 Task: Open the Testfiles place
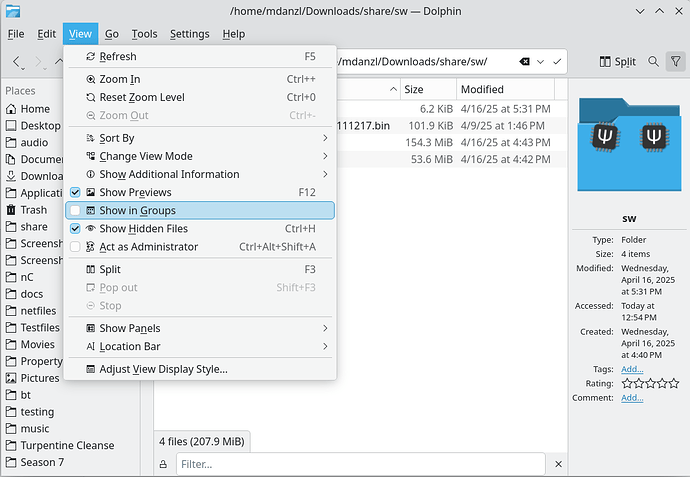coord(33,328)
